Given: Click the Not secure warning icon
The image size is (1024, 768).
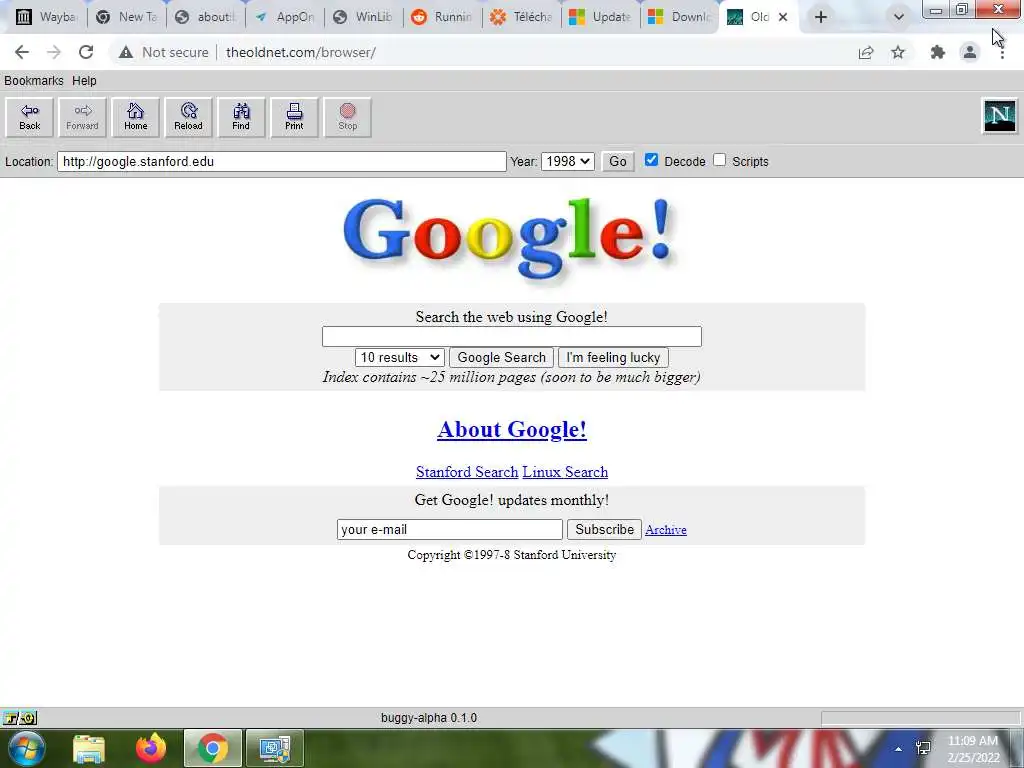Looking at the screenshot, I should click(x=126, y=52).
